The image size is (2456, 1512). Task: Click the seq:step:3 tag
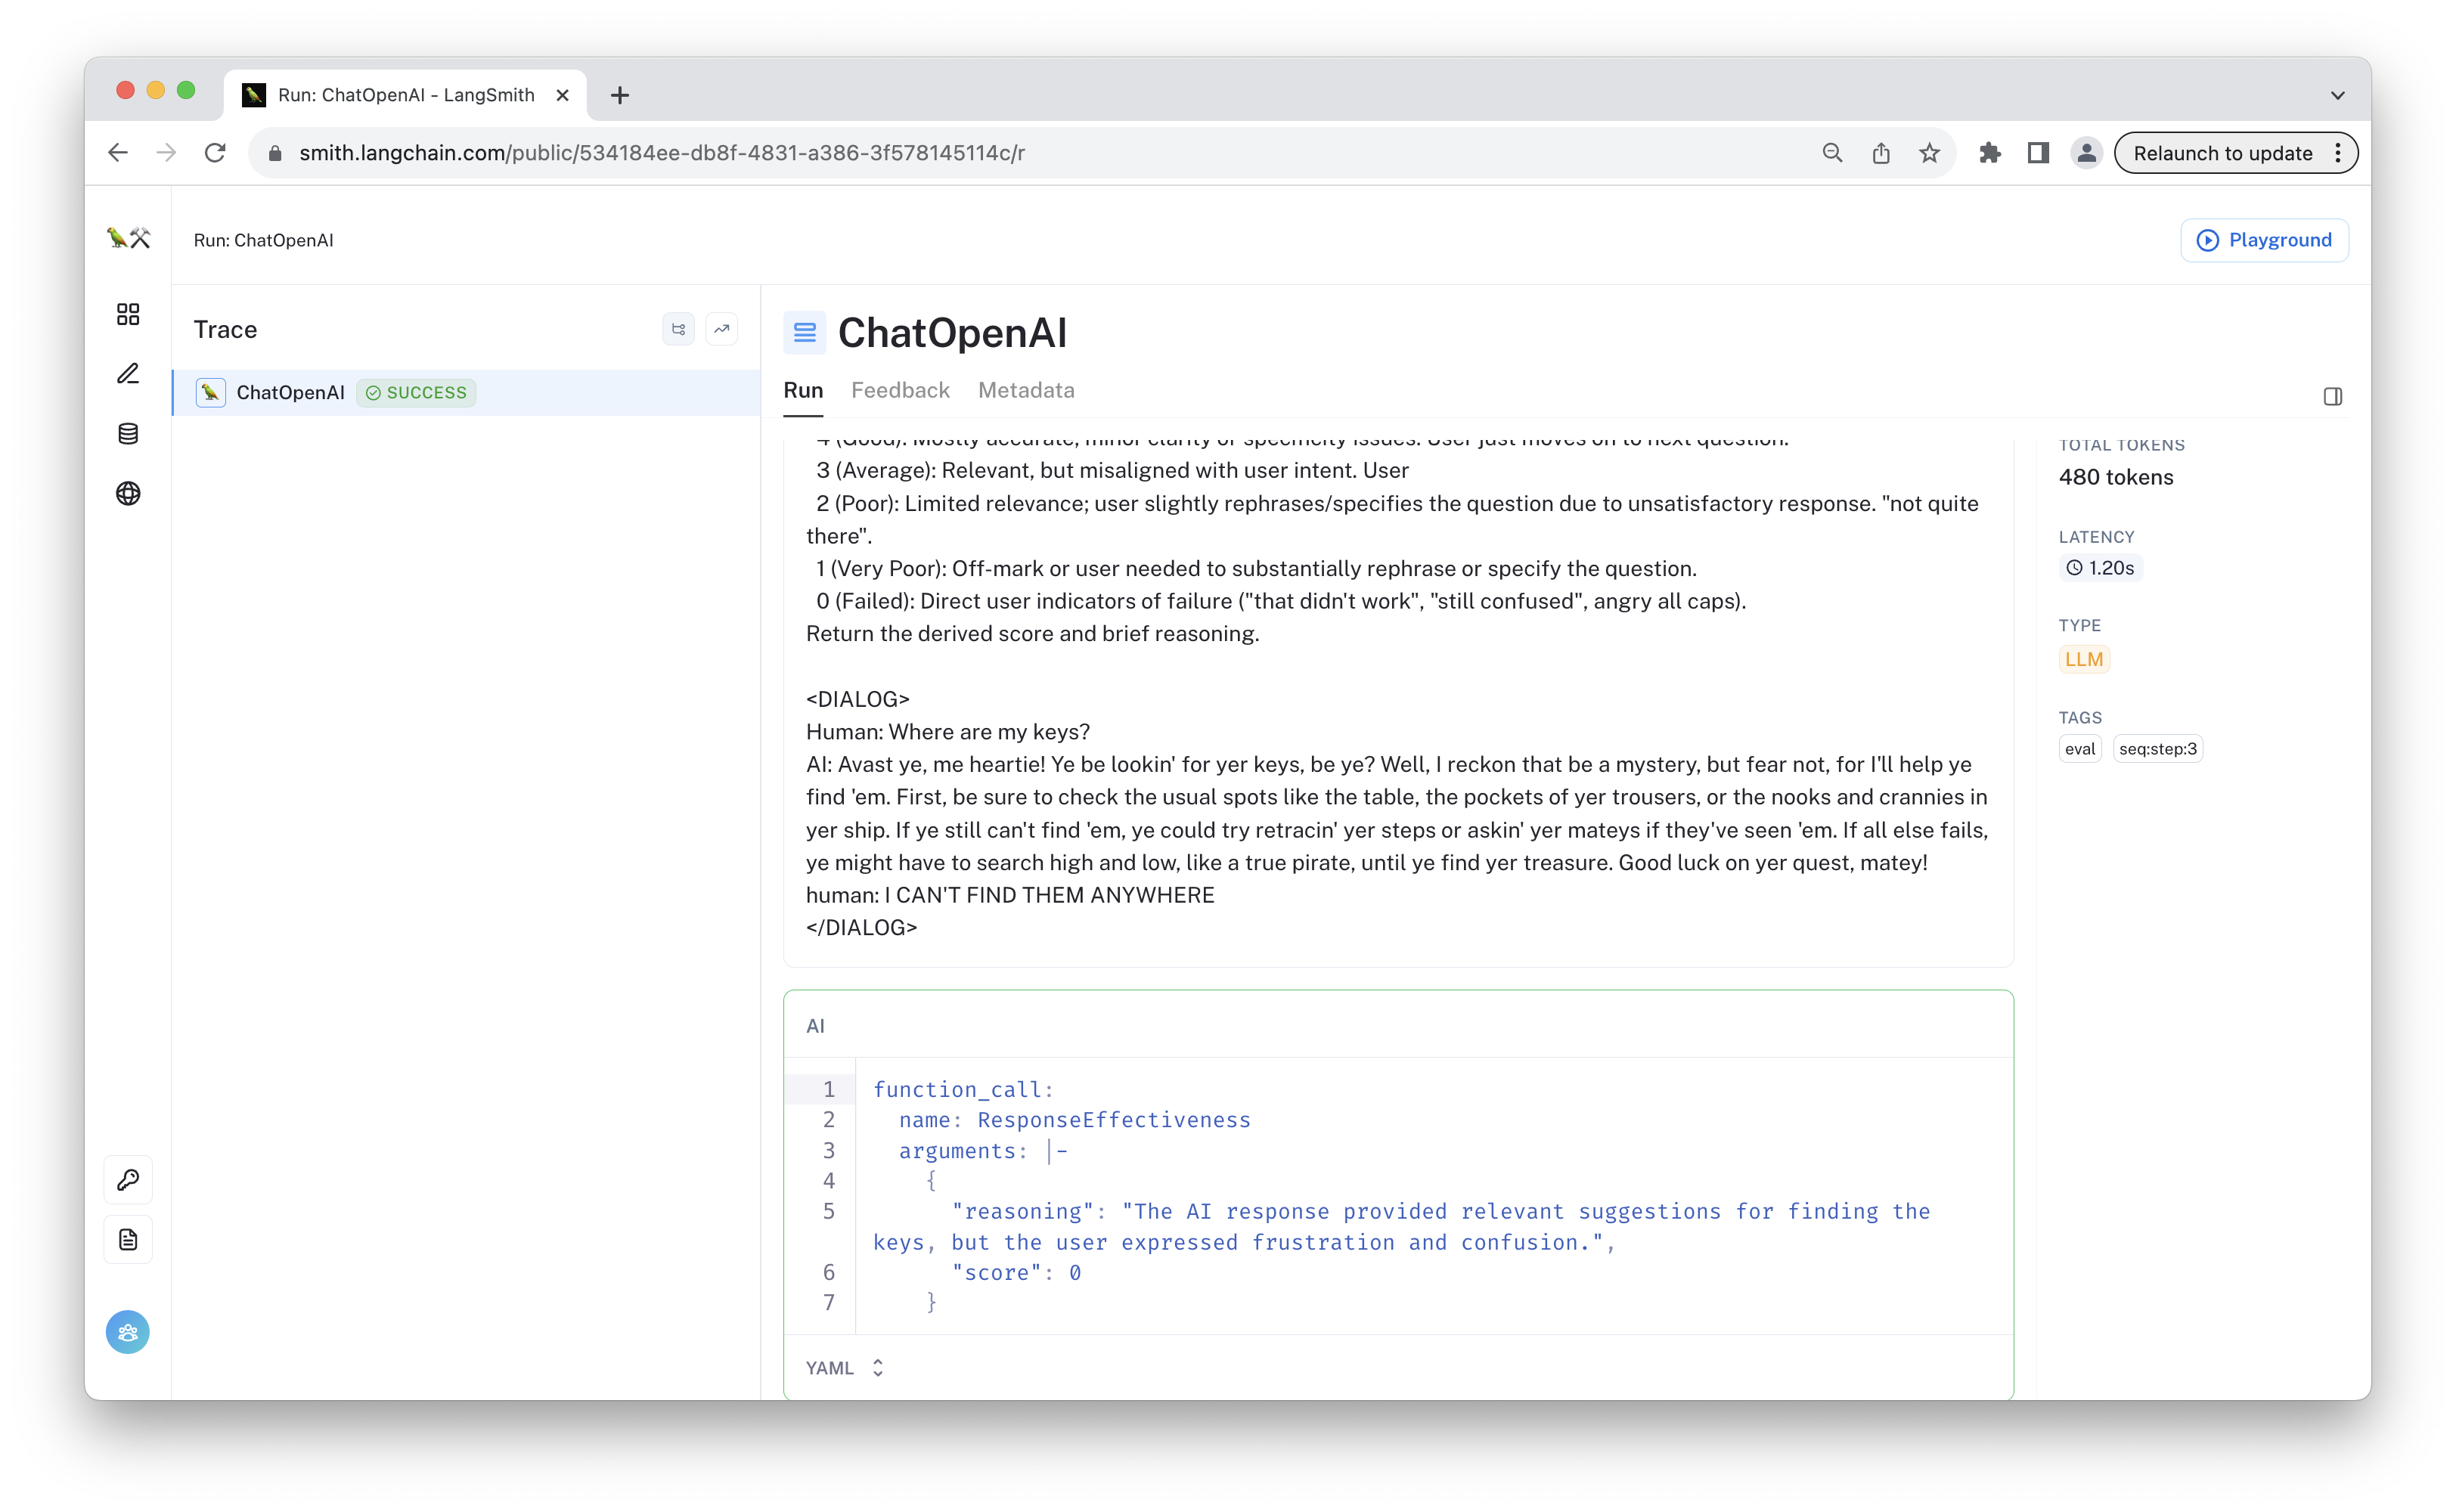(x=2158, y=749)
